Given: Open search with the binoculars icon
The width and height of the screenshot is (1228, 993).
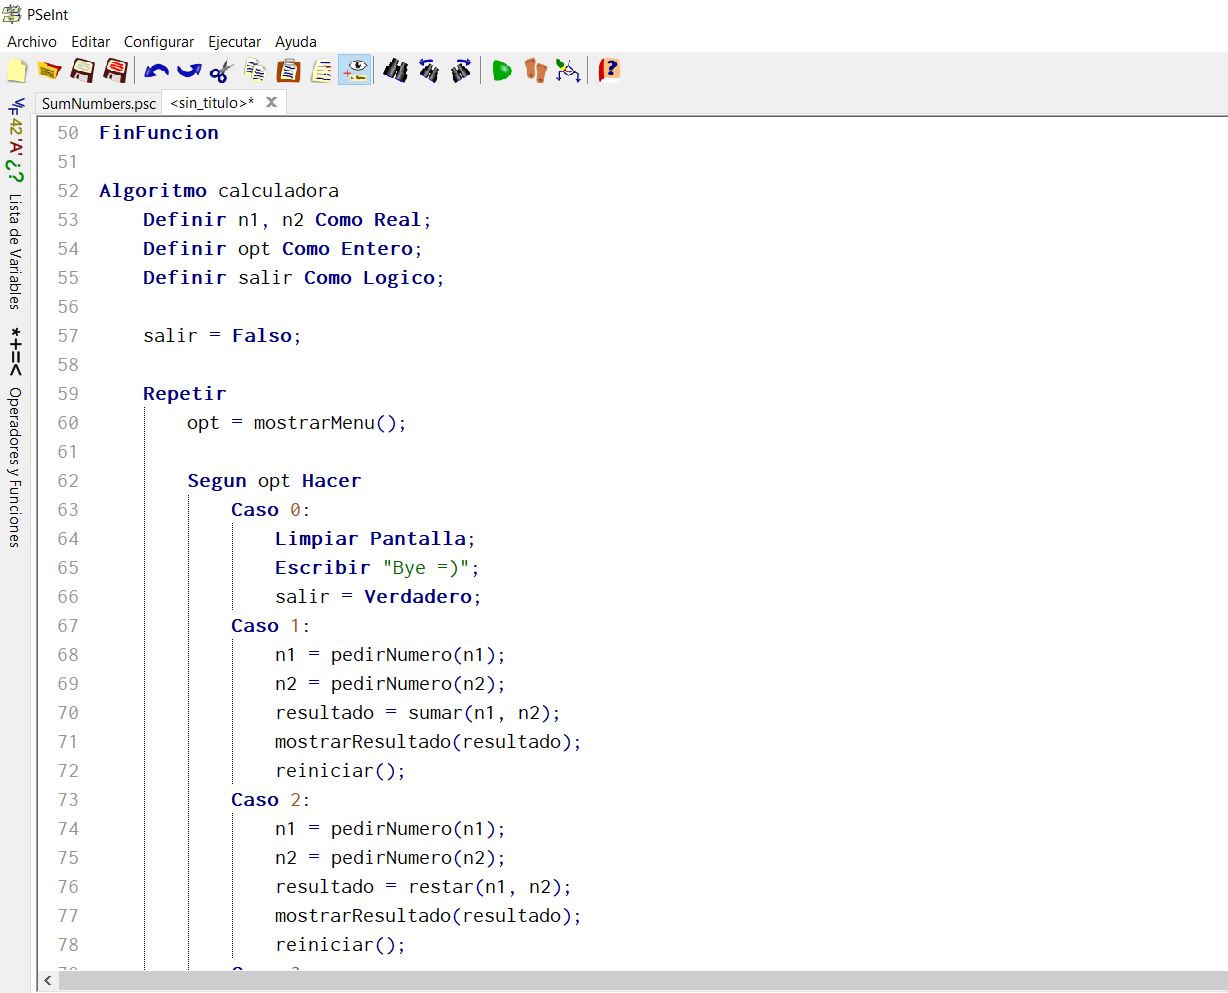Looking at the screenshot, I should (x=396, y=70).
